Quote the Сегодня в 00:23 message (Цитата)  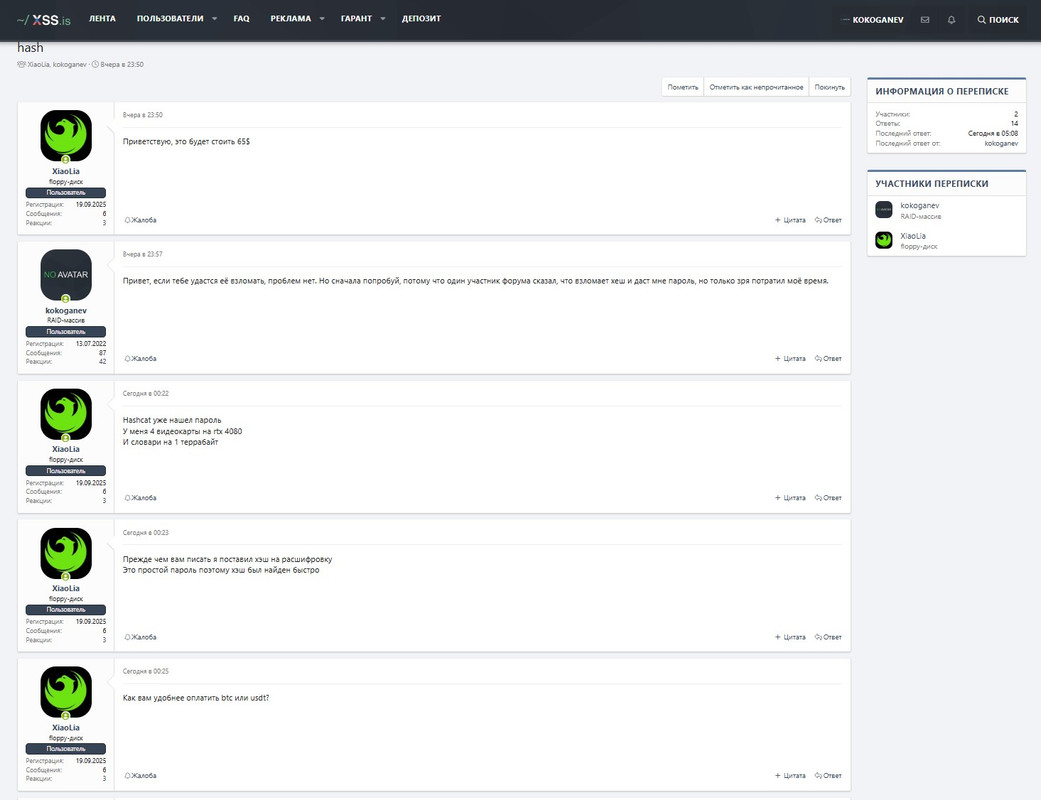coord(790,637)
